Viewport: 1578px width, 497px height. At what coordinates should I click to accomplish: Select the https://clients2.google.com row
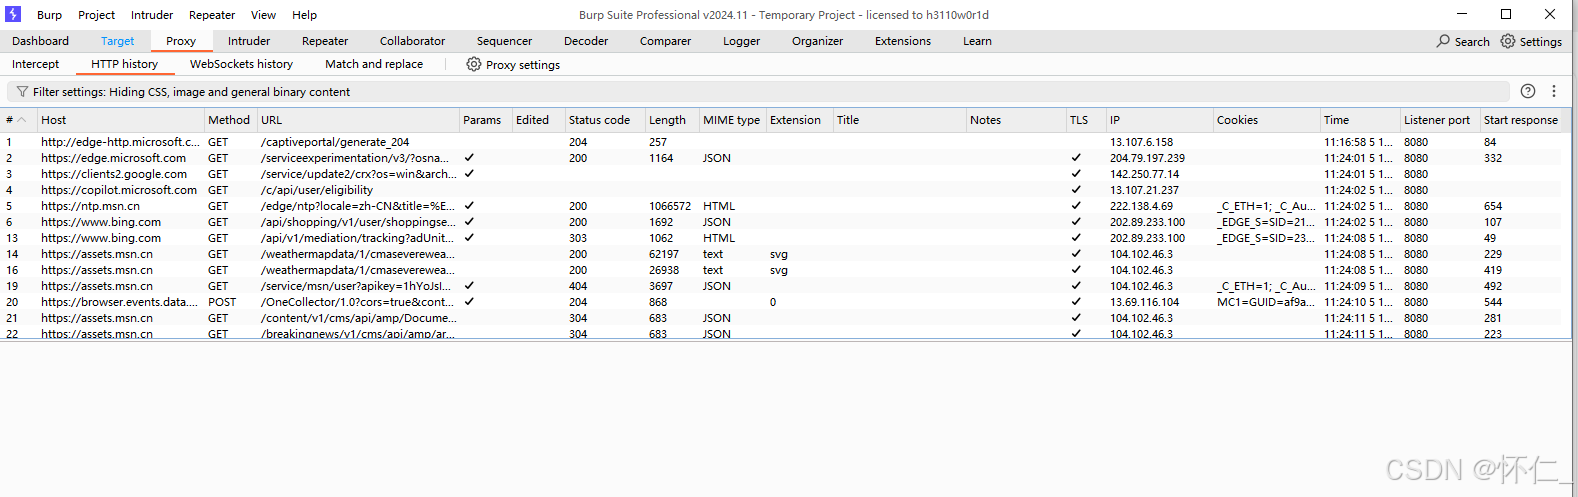[780, 174]
